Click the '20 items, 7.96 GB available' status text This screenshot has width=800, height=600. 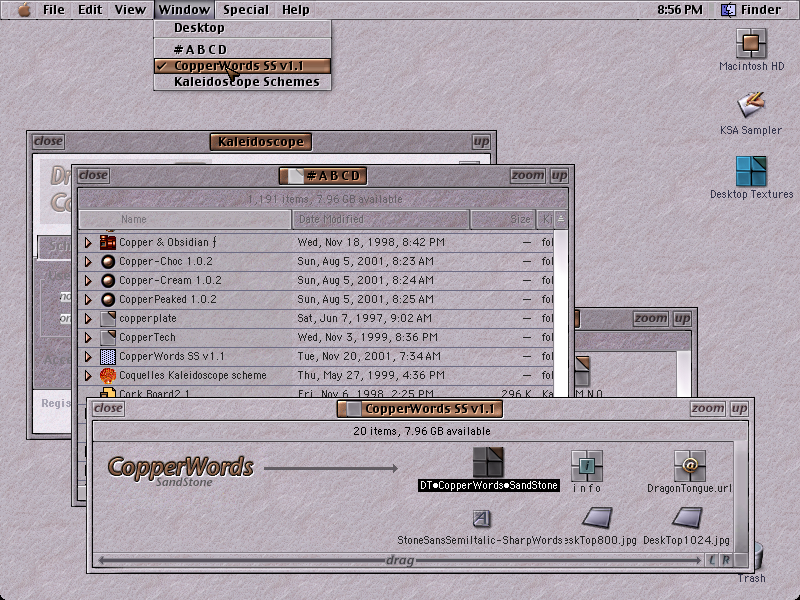click(421, 431)
